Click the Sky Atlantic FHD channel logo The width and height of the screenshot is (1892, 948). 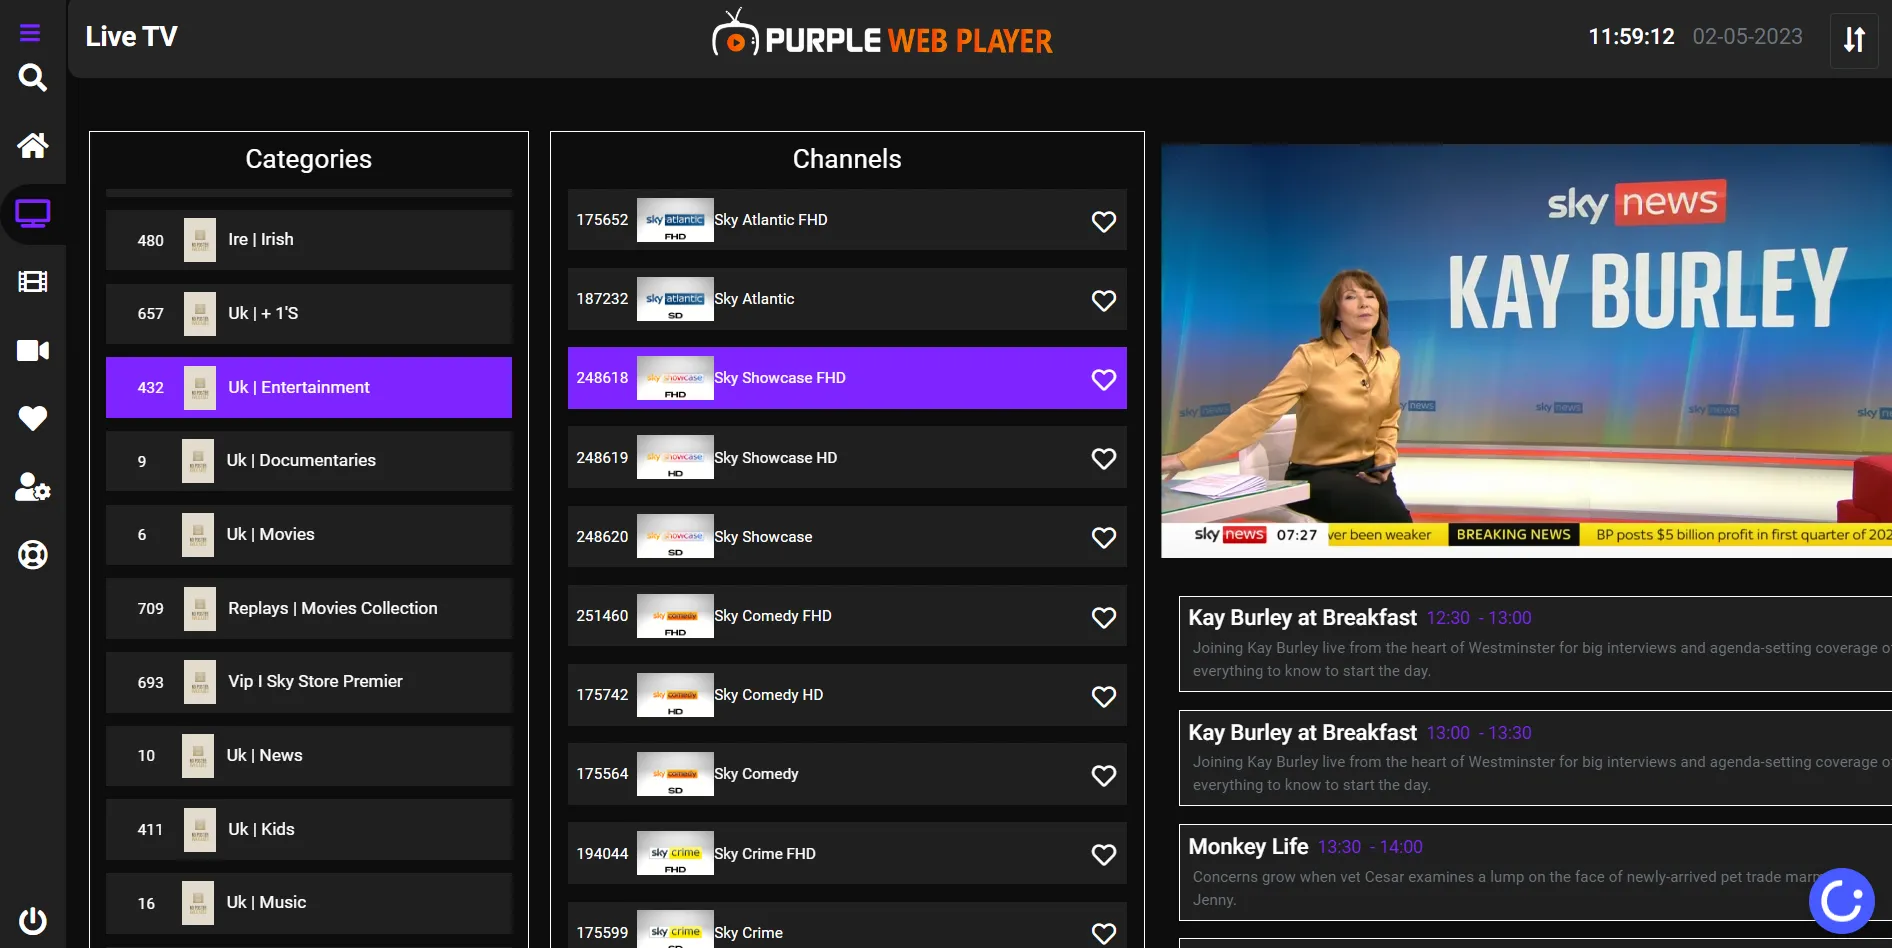(675, 220)
